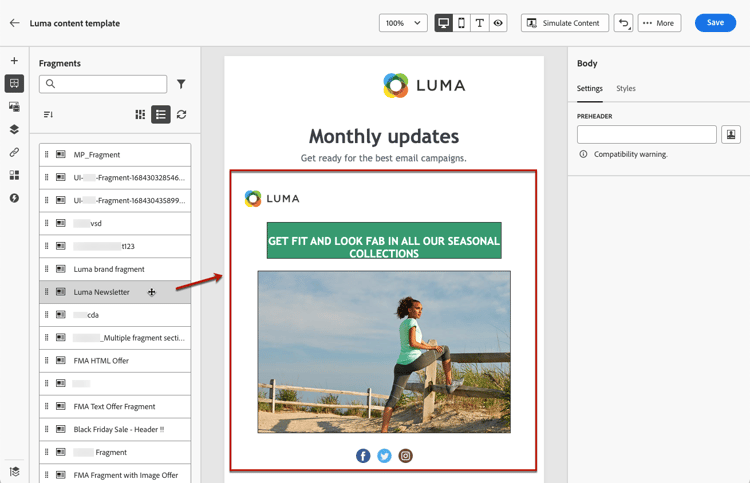This screenshot has width=750, height=483.
Task: Click the top LUMA logo in email
Action: click(x=424, y=86)
